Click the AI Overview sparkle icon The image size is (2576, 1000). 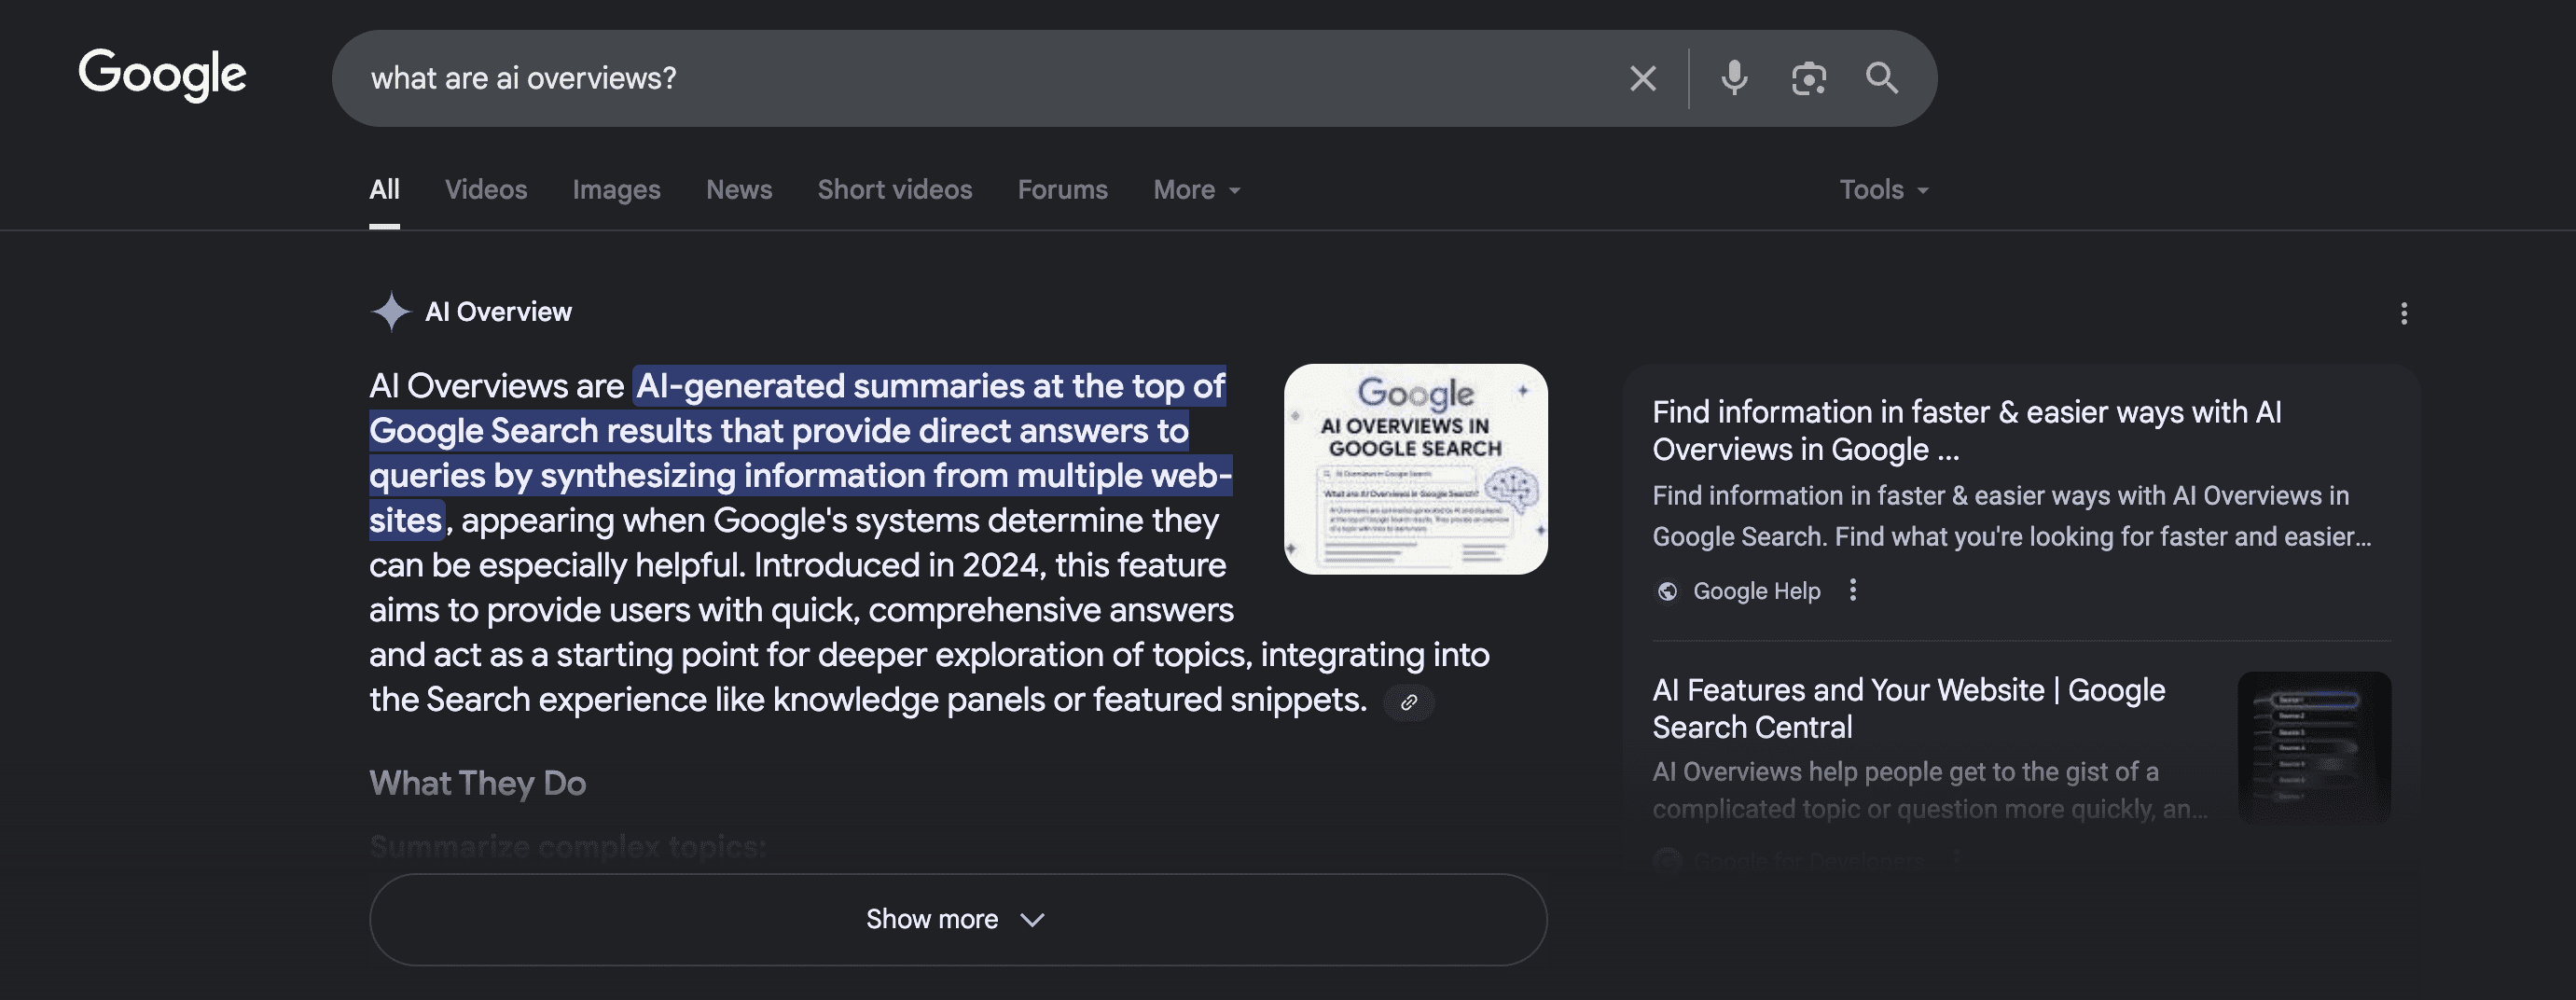[390, 312]
